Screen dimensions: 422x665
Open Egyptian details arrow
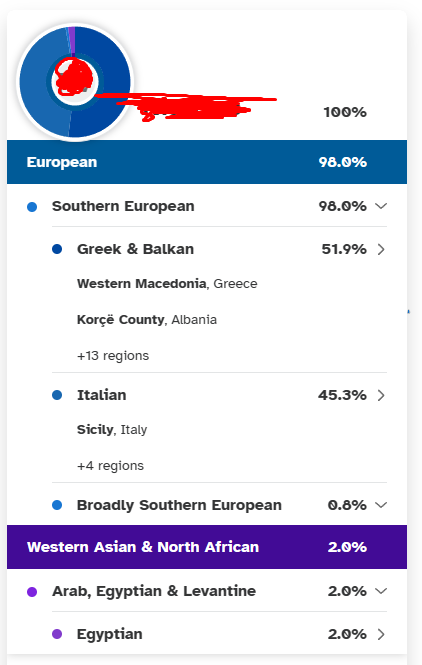pyautogui.click(x=381, y=634)
